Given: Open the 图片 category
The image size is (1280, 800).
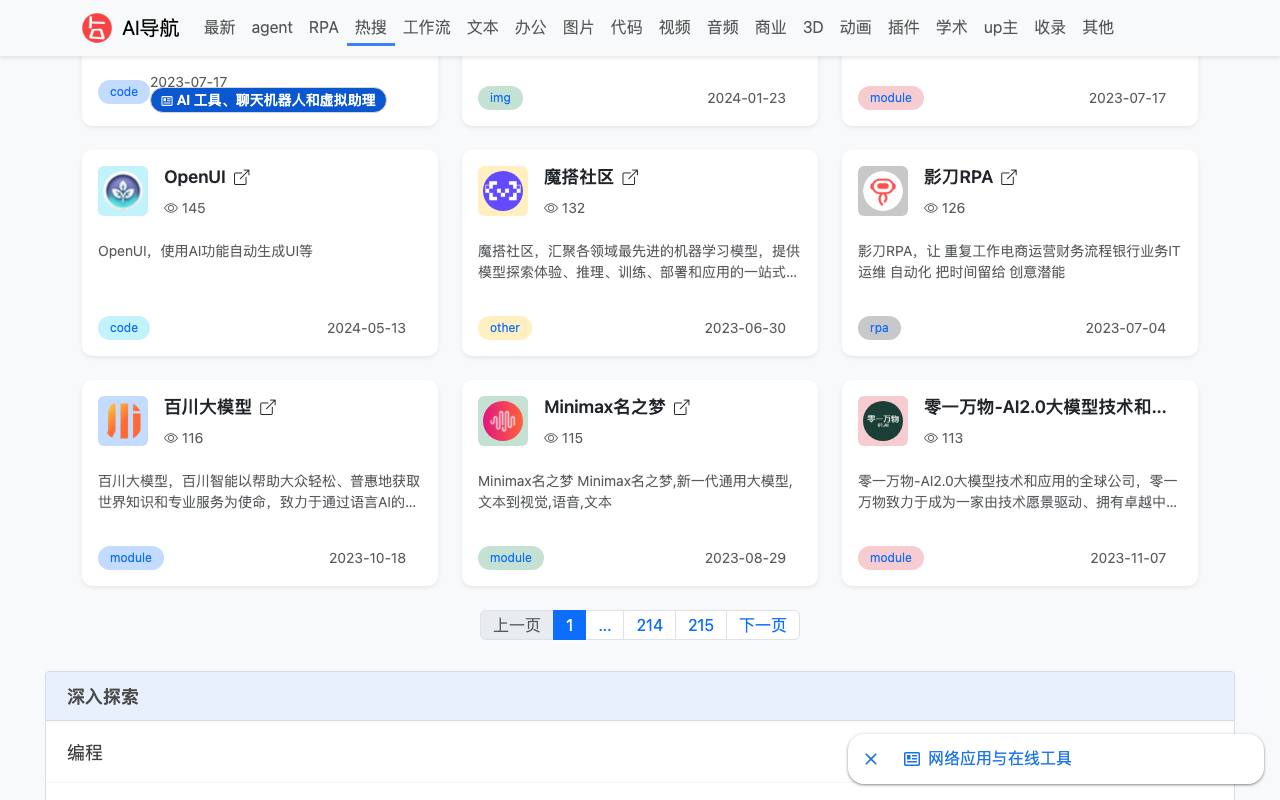Looking at the screenshot, I should pos(579,28).
